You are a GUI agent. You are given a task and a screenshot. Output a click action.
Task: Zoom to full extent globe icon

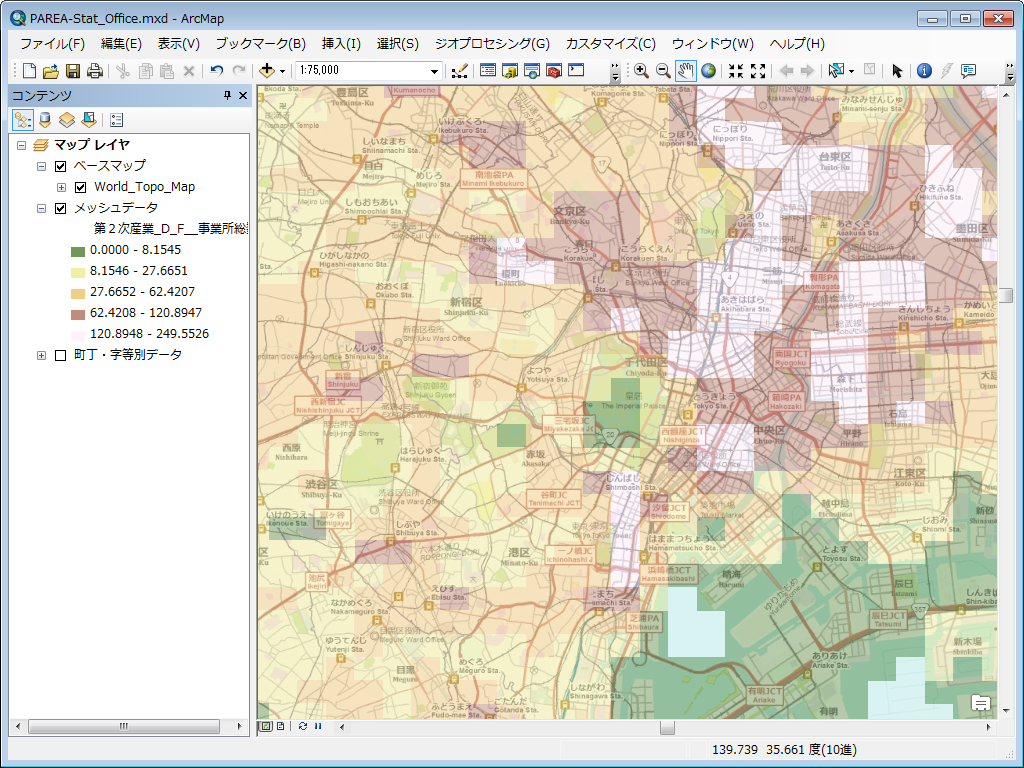pyautogui.click(x=708, y=71)
